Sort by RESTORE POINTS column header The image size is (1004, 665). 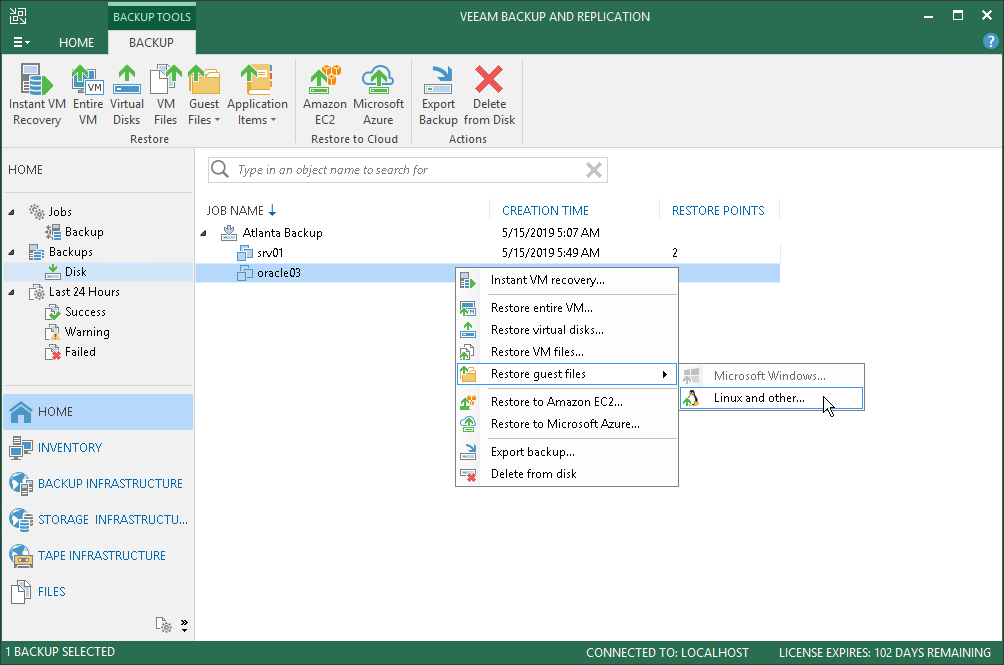coord(718,211)
